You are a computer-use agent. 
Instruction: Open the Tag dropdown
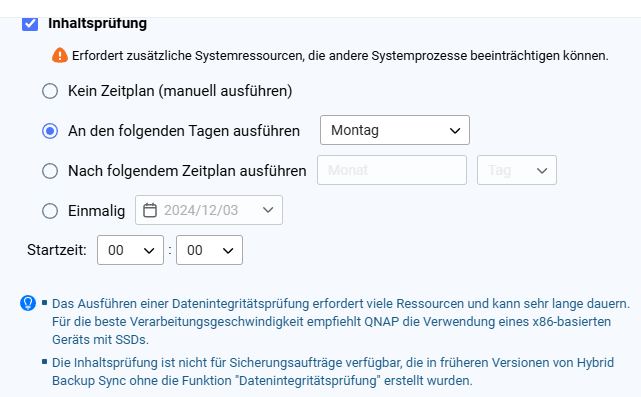click(x=516, y=170)
